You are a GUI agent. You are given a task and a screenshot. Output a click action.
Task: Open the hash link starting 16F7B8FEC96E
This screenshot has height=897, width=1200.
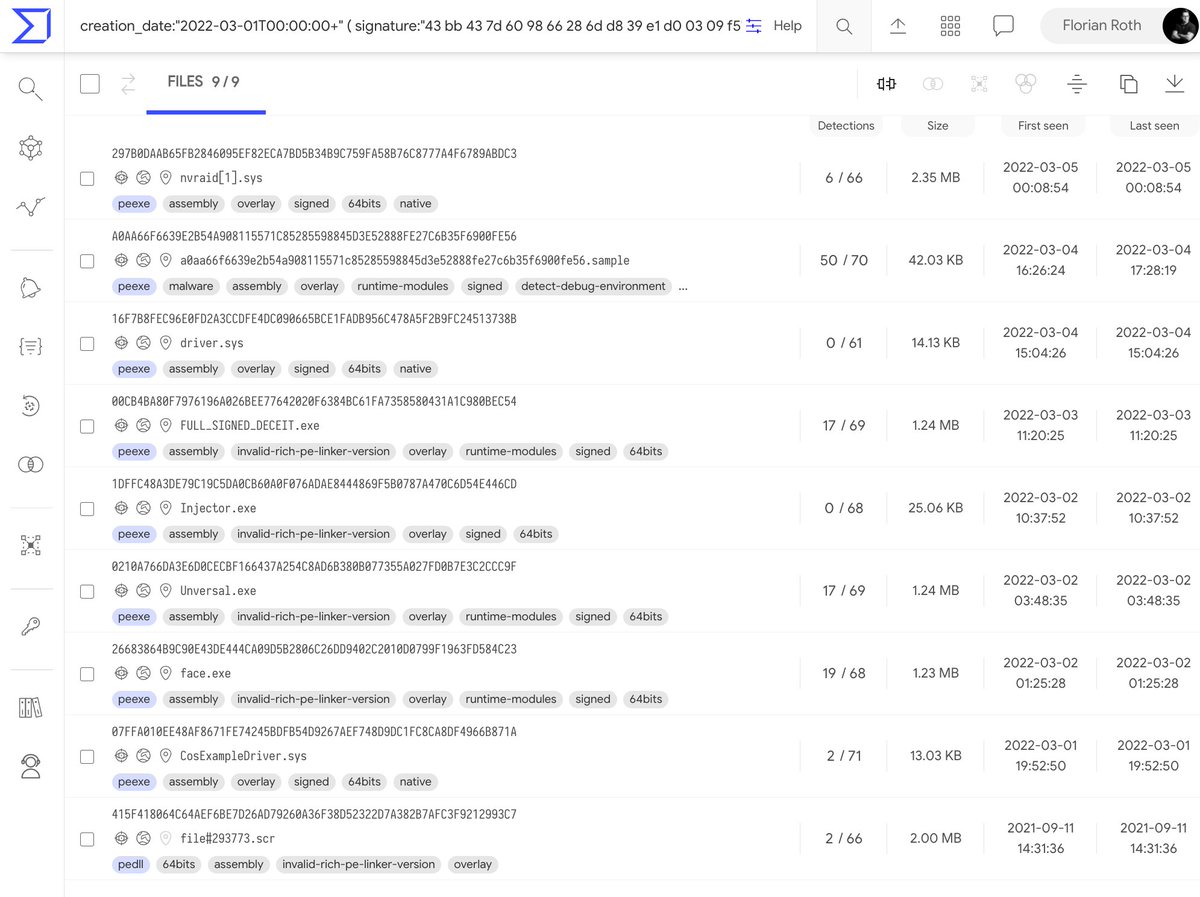click(x=314, y=319)
